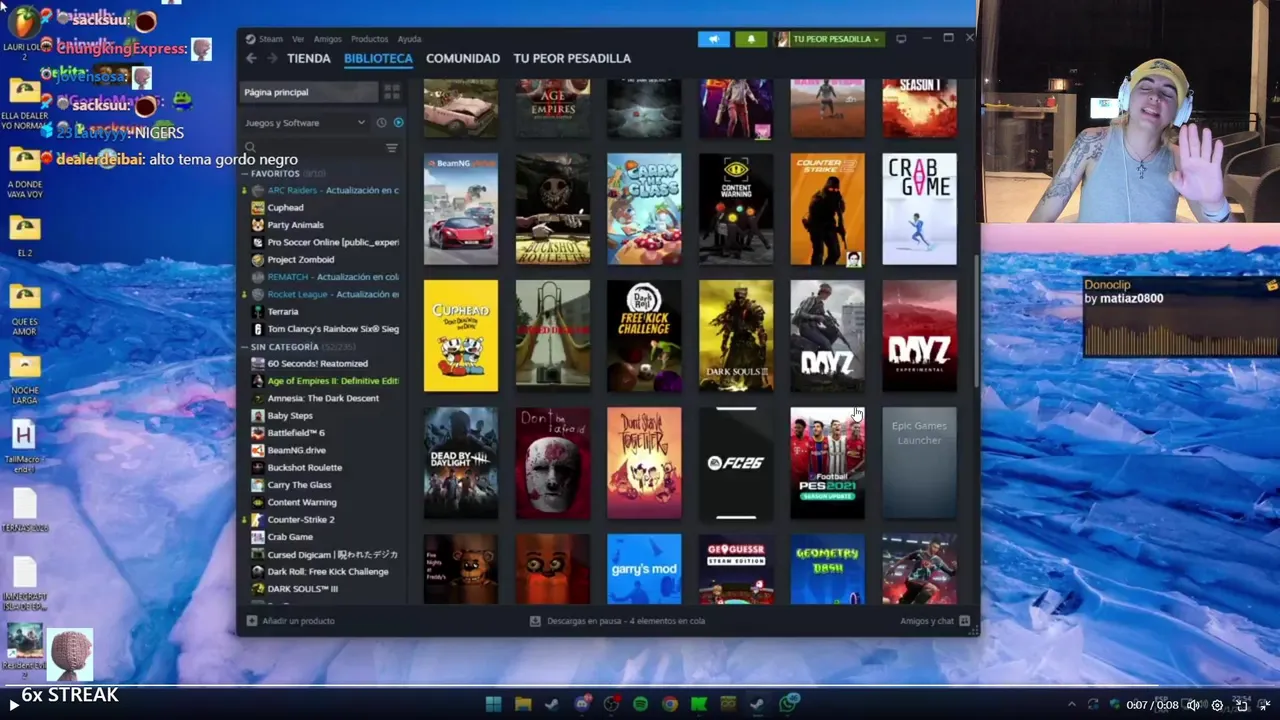Viewport: 1280px width, 720px height.
Task: Click the library search magnifier
Action: (250, 148)
